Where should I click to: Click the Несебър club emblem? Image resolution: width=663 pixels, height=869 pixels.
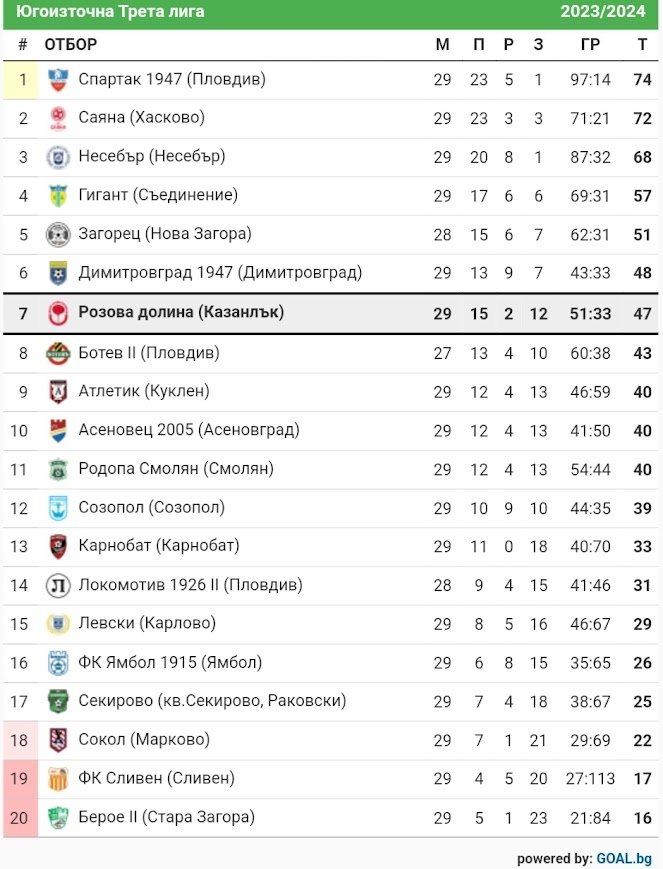click(x=58, y=157)
